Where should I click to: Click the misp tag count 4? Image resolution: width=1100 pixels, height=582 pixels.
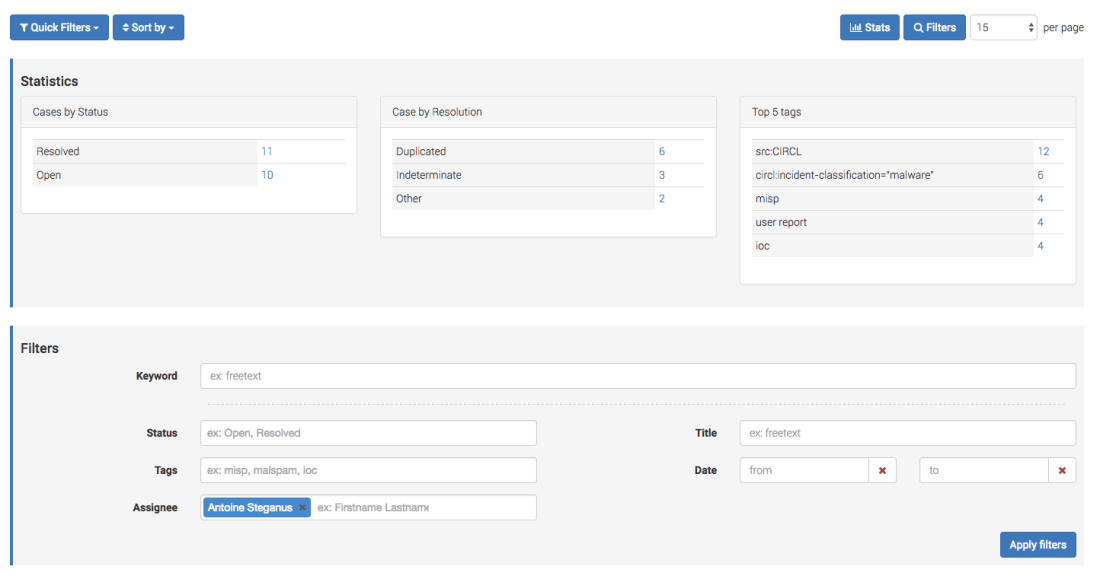click(1040, 199)
